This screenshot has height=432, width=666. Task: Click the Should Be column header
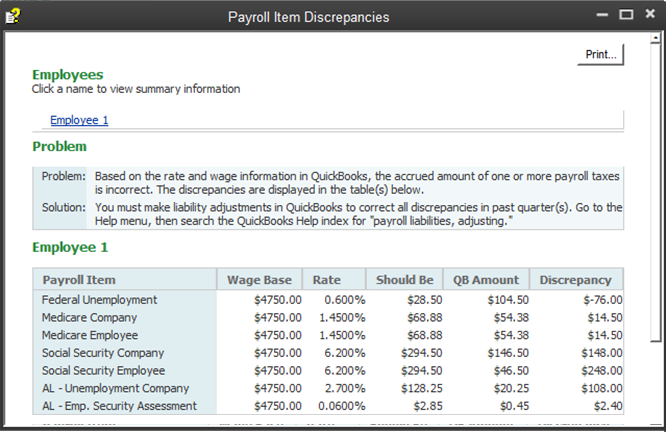pyautogui.click(x=404, y=280)
